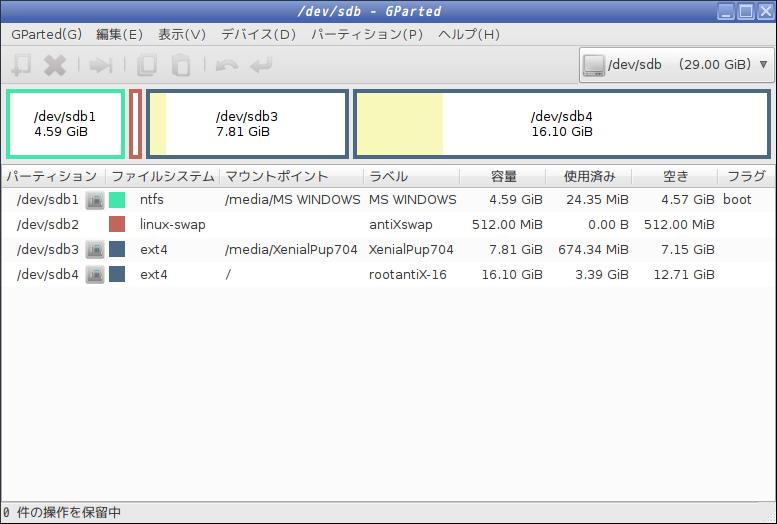Click the Delete partition X icon
This screenshot has width=777, height=524.
click(55, 65)
